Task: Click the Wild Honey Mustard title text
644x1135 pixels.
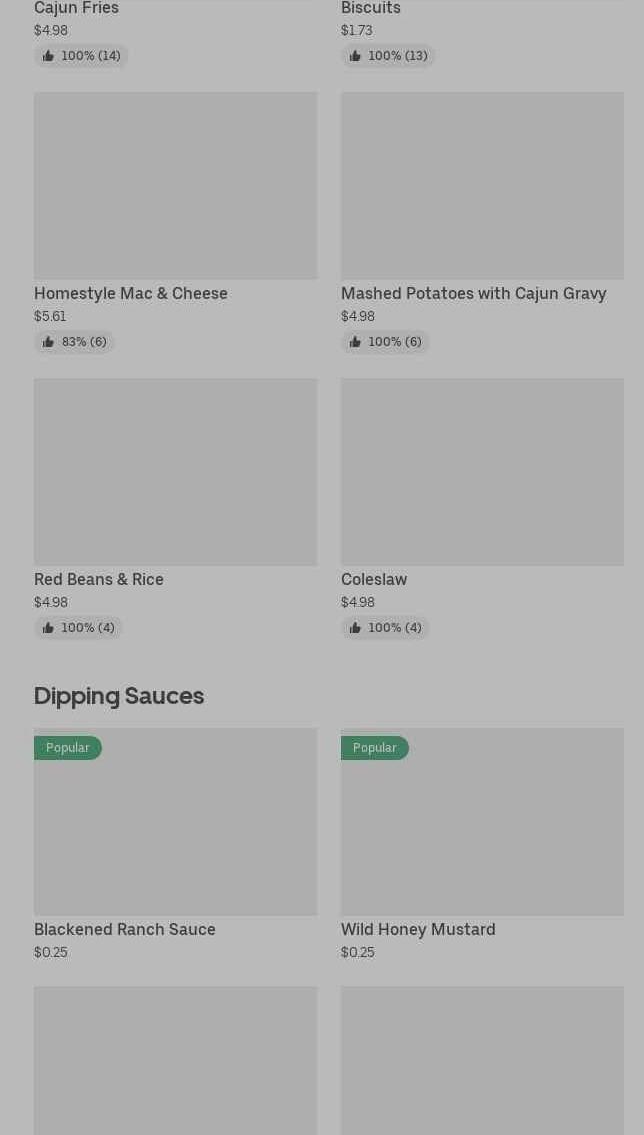Action: [418, 929]
